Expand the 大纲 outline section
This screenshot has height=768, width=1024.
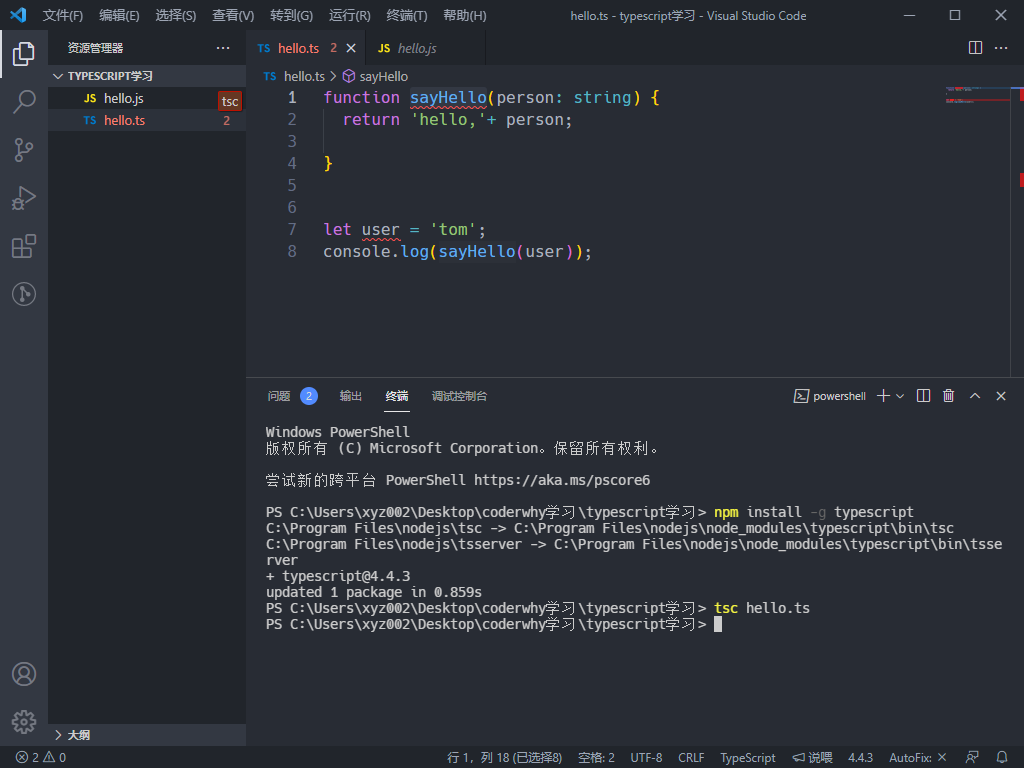coord(147,735)
